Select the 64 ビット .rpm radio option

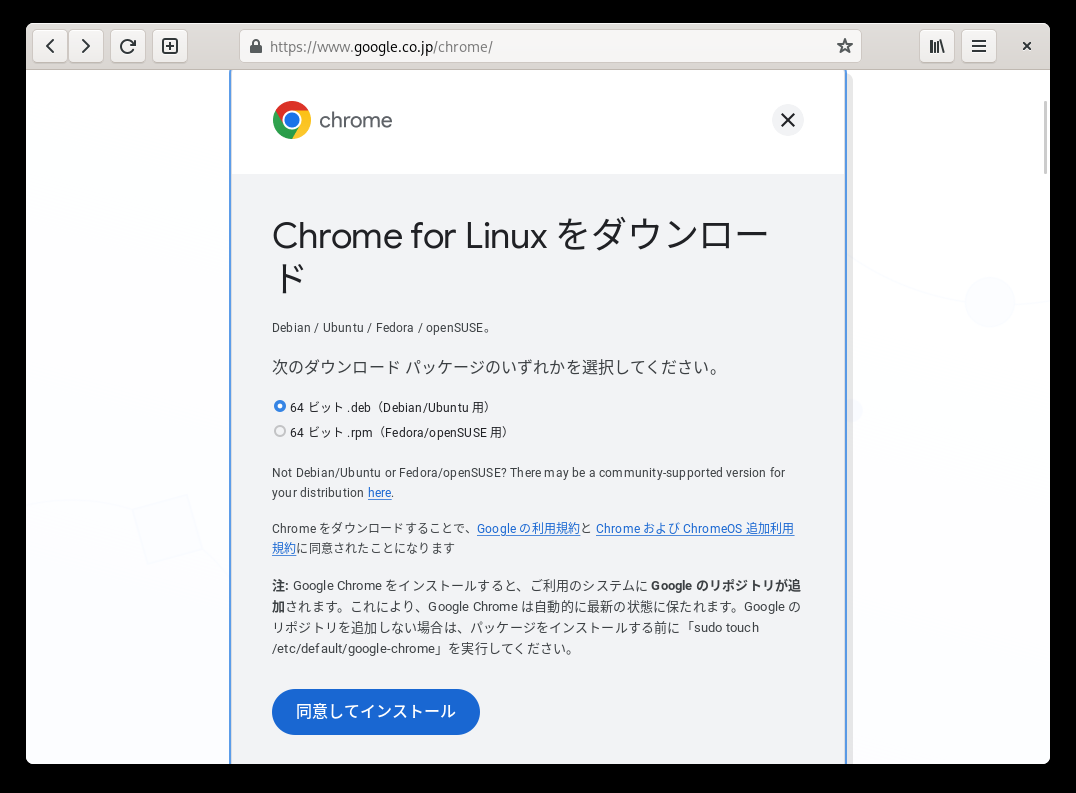tap(279, 431)
